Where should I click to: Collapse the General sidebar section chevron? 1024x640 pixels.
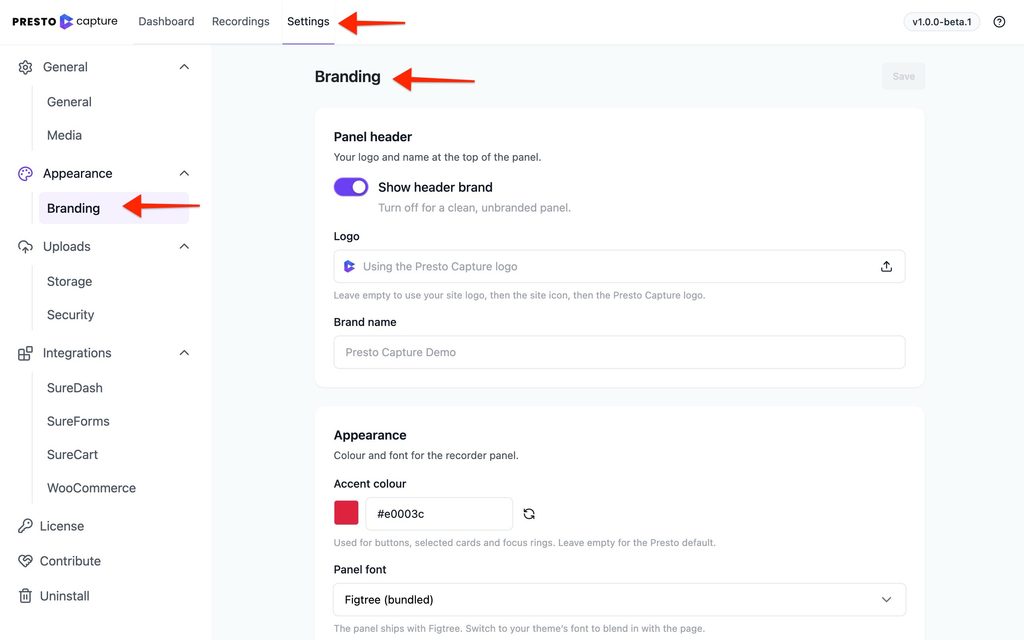pyautogui.click(x=184, y=67)
